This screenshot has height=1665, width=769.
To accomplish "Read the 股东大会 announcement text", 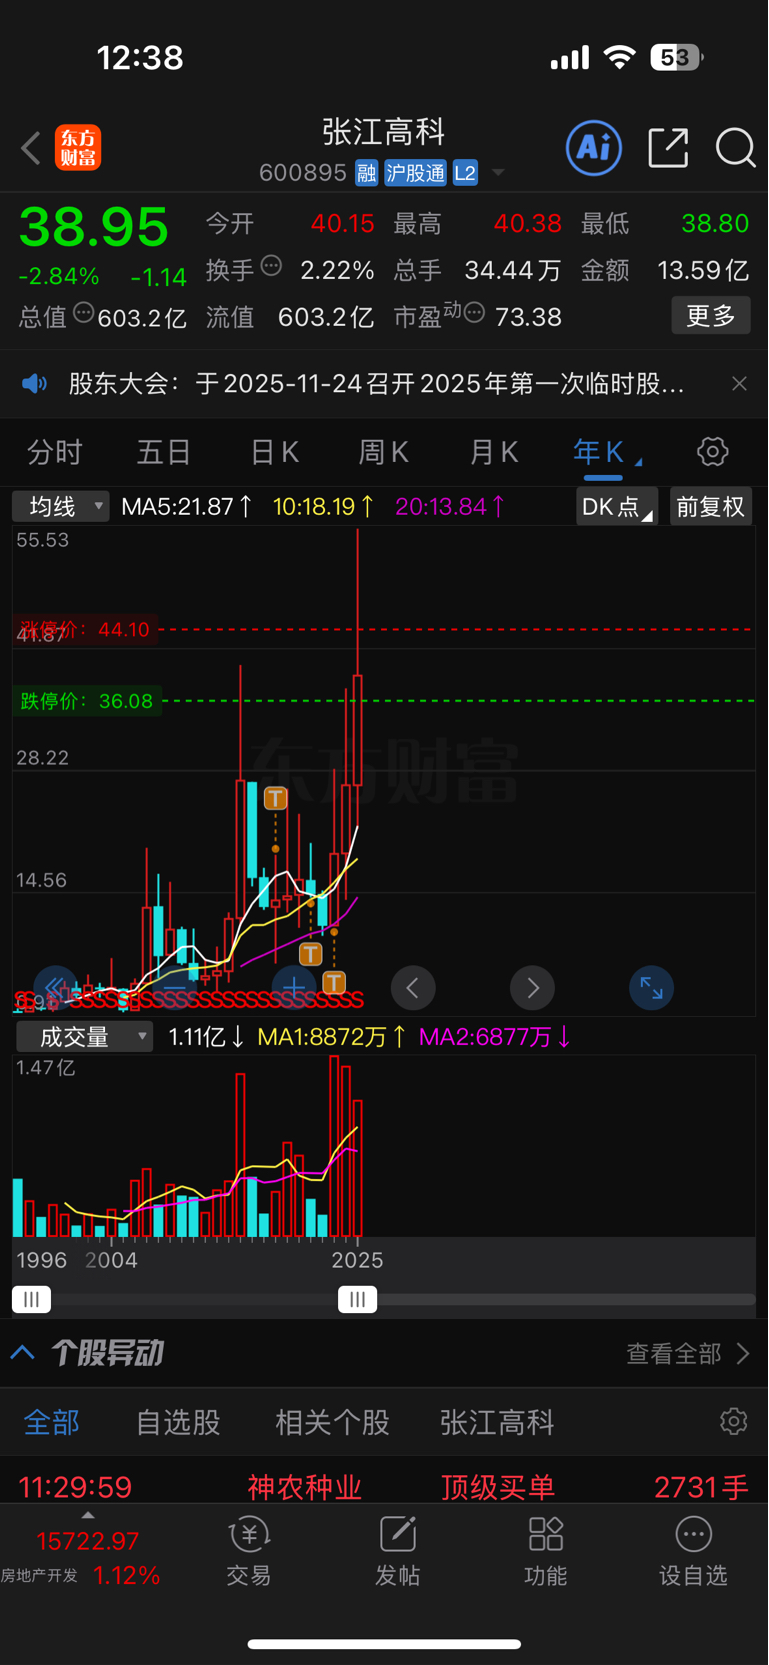I will pos(376,384).
